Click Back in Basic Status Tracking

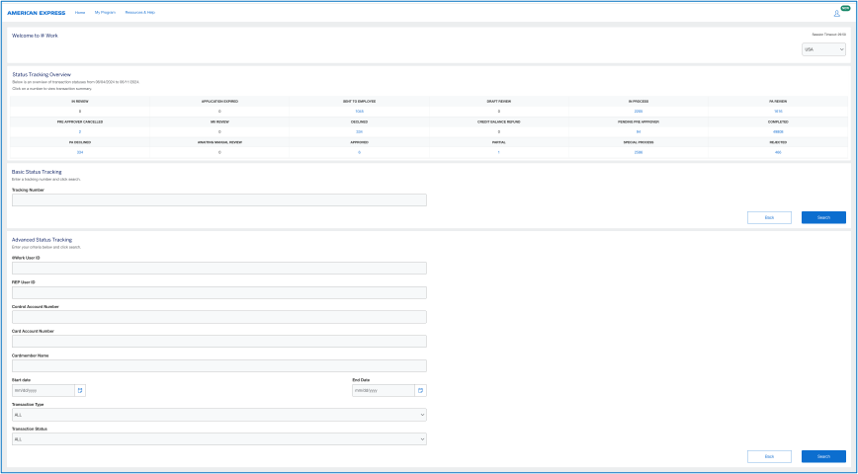[x=769, y=217]
